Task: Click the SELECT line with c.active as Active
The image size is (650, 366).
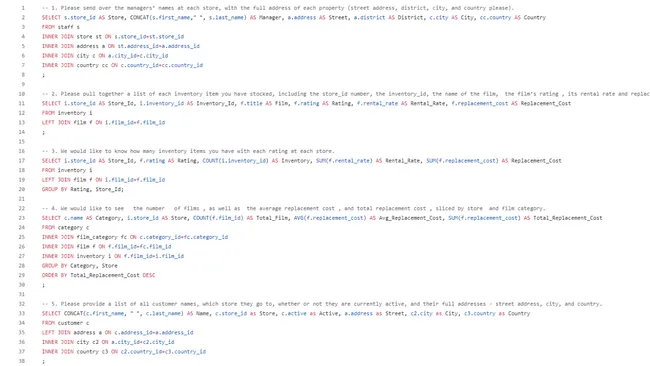Action: coord(286,313)
